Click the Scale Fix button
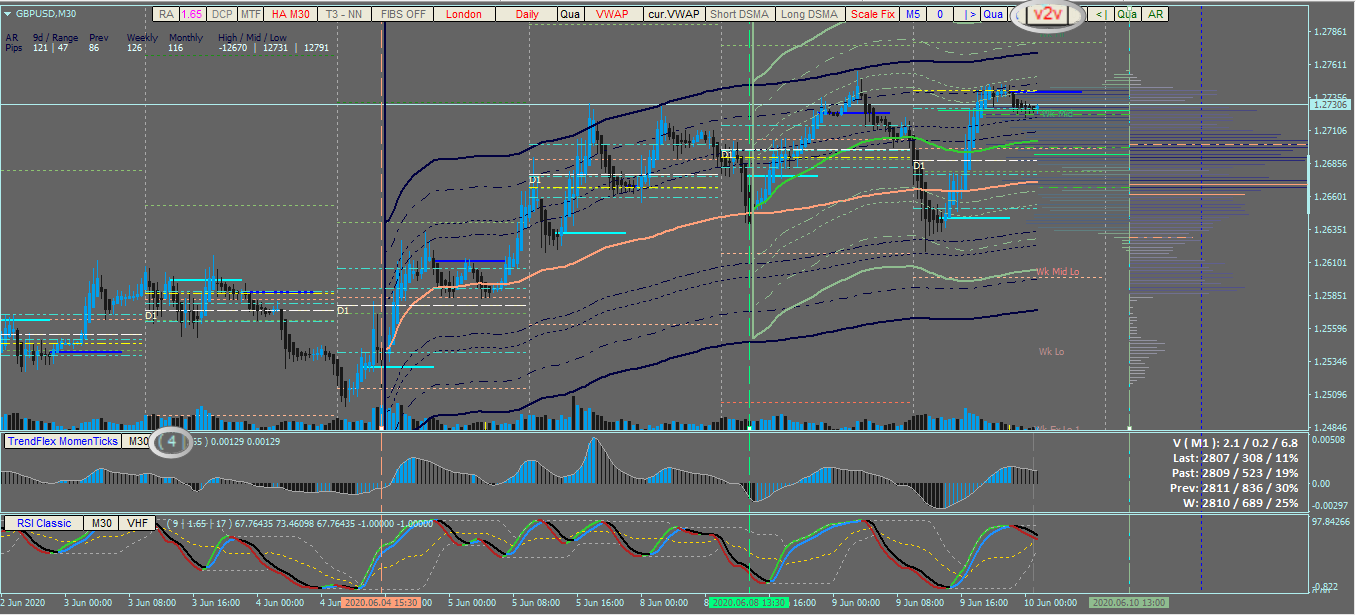The image size is (1356, 615). [x=872, y=14]
